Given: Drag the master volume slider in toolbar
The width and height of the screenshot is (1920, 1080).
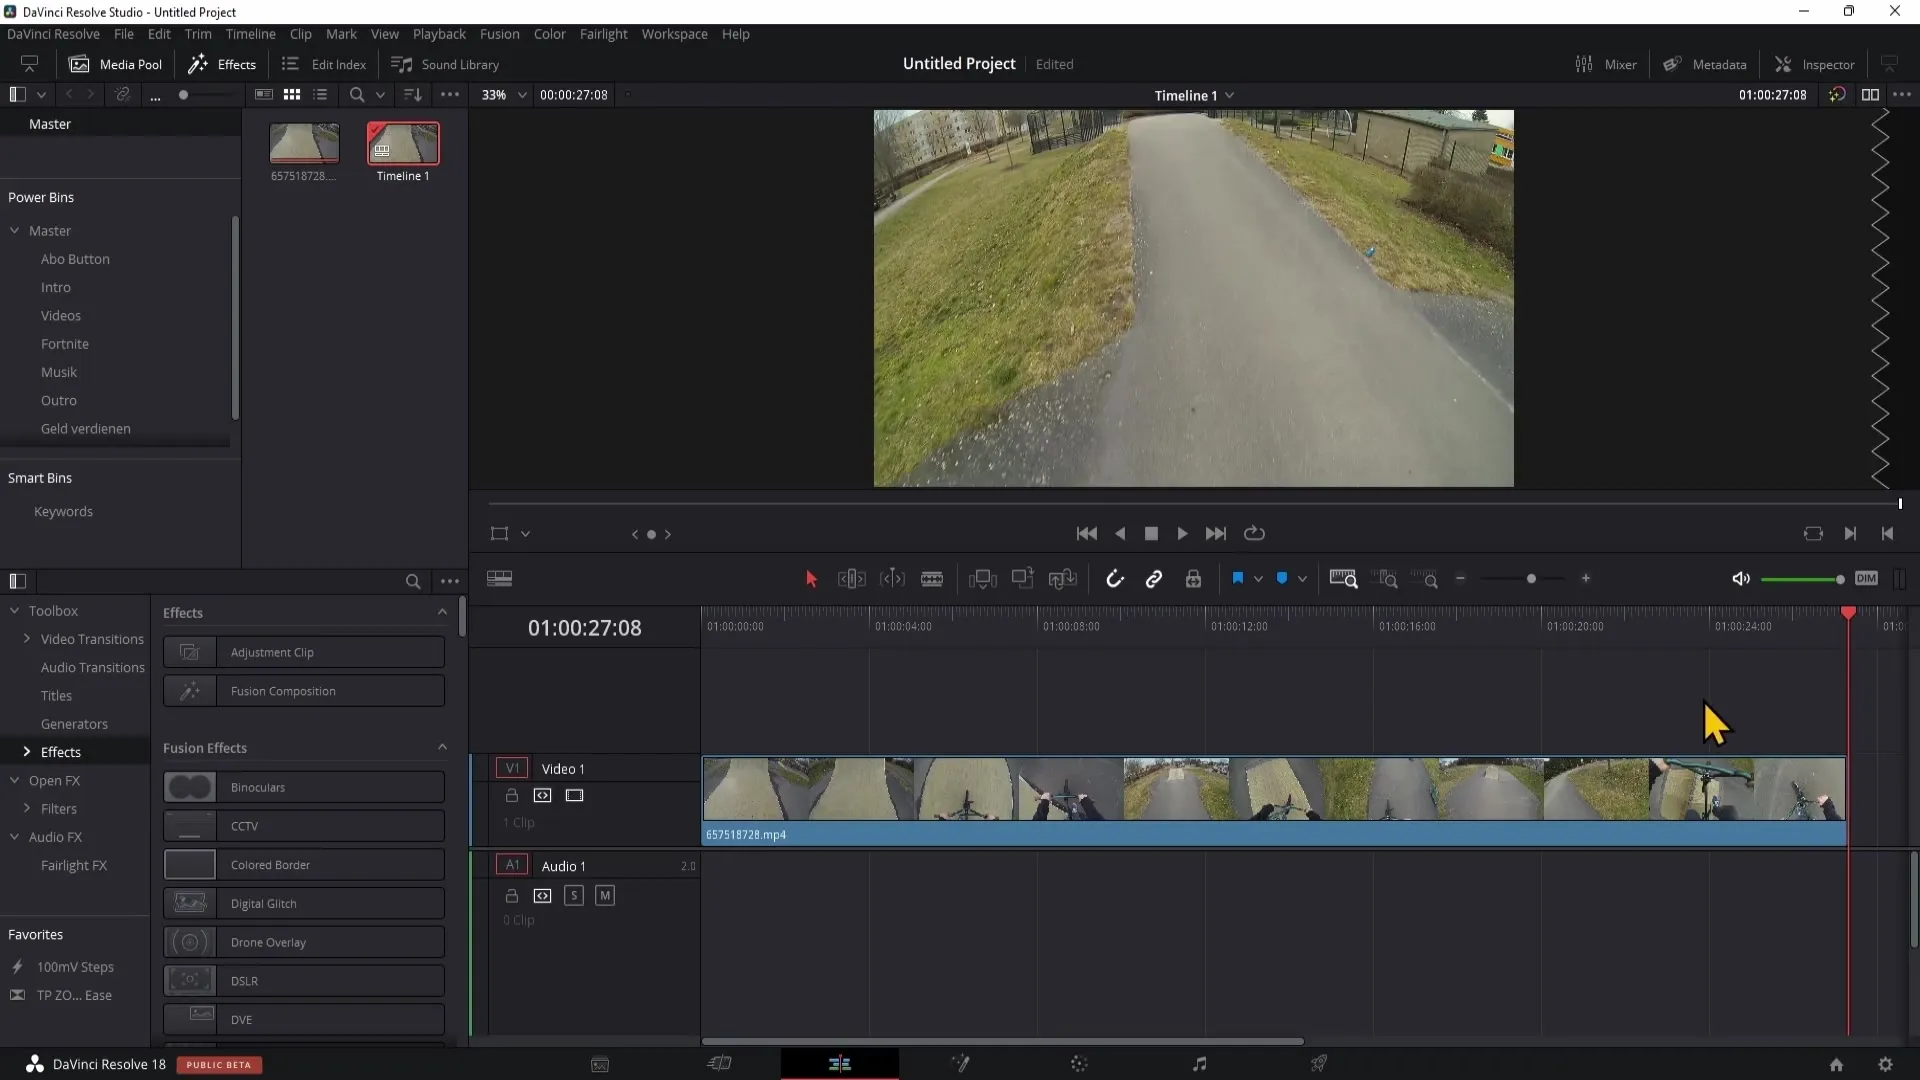Looking at the screenshot, I should point(1838,578).
